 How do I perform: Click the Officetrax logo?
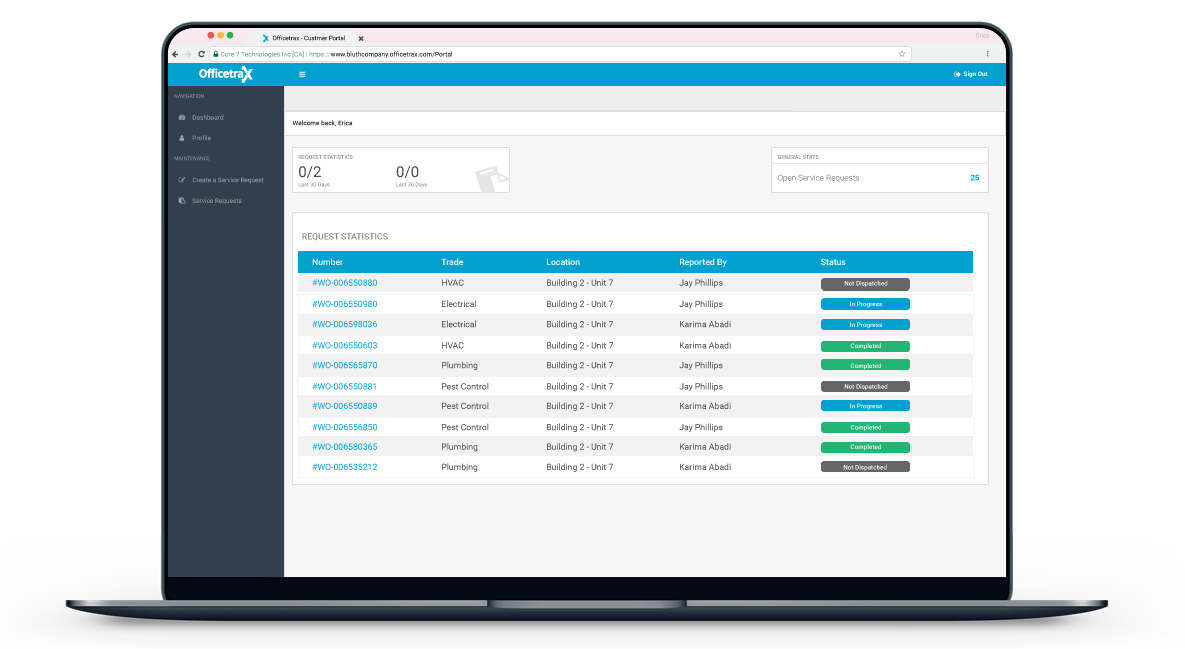pyautogui.click(x=226, y=74)
